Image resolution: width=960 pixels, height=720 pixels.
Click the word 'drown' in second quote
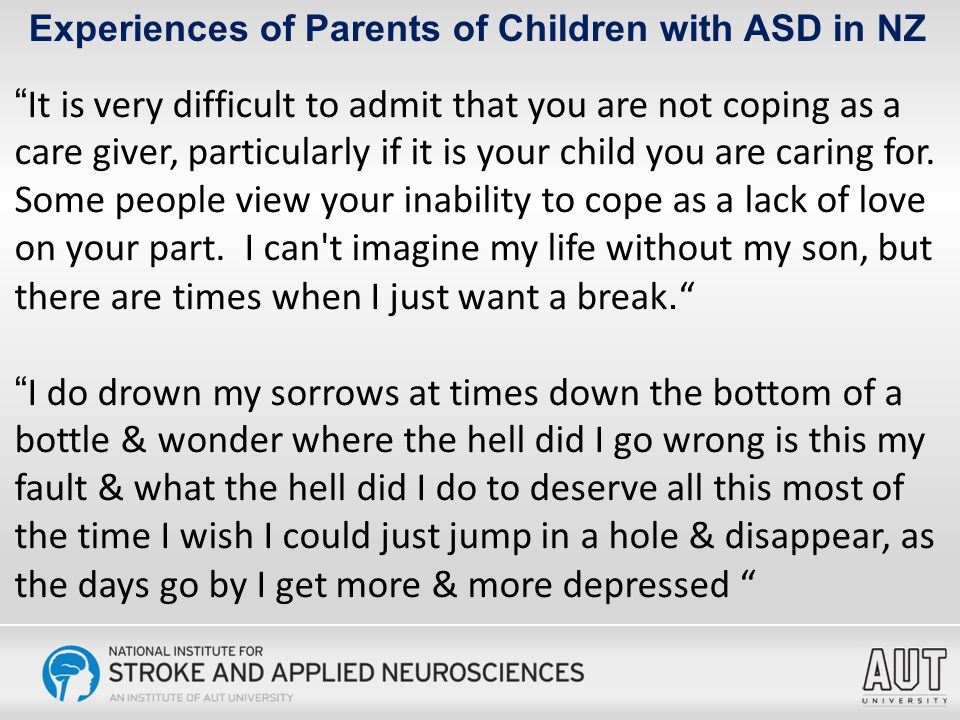pos(149,392)
